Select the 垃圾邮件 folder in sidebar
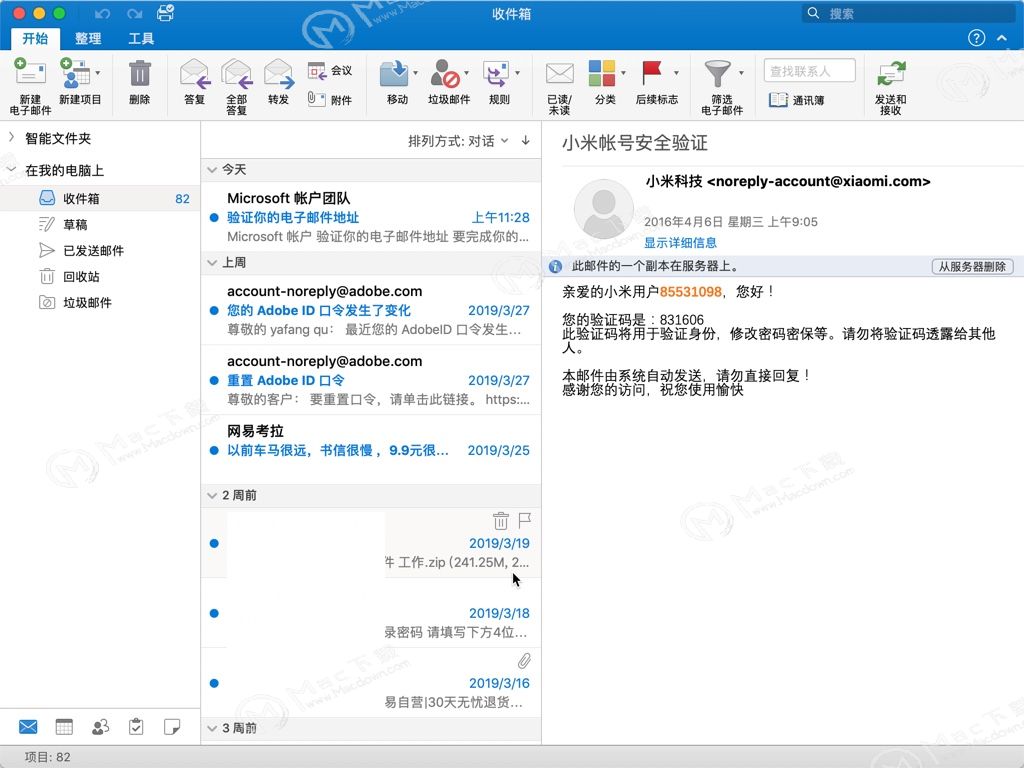Screen dimensions: 1024x768 tap(100, 303)
